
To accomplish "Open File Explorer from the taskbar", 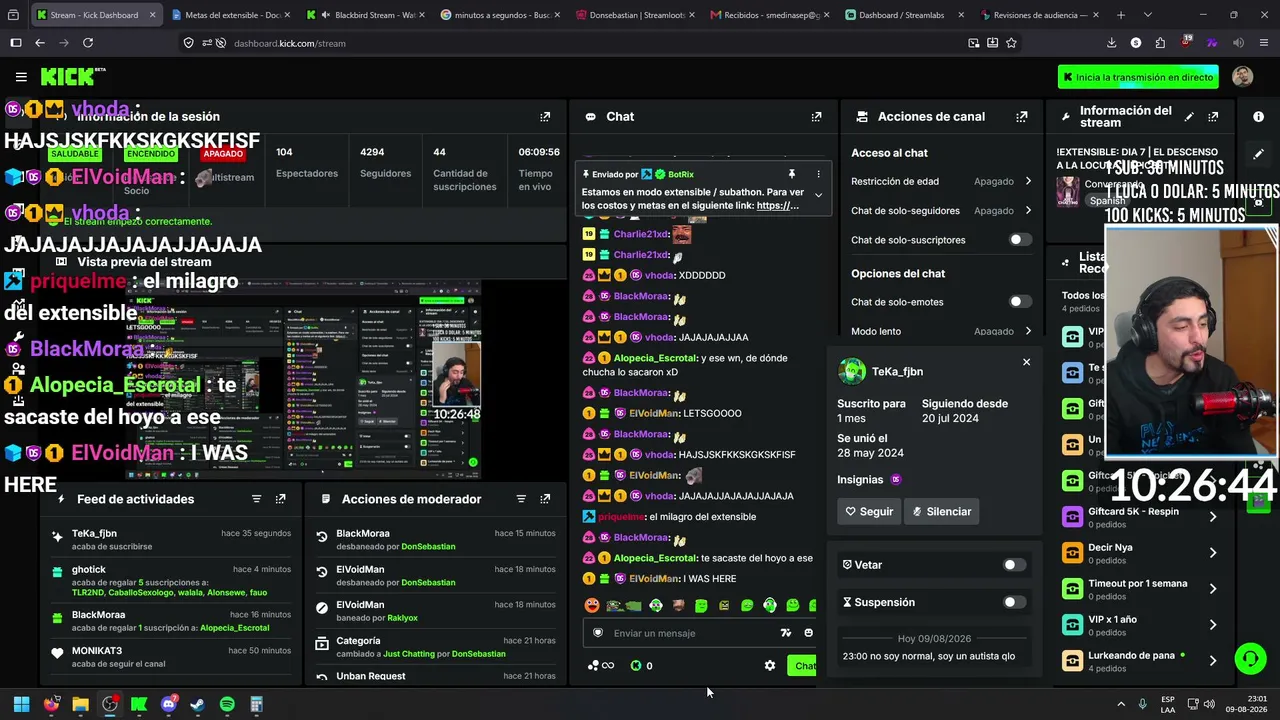I will [80, 705].
